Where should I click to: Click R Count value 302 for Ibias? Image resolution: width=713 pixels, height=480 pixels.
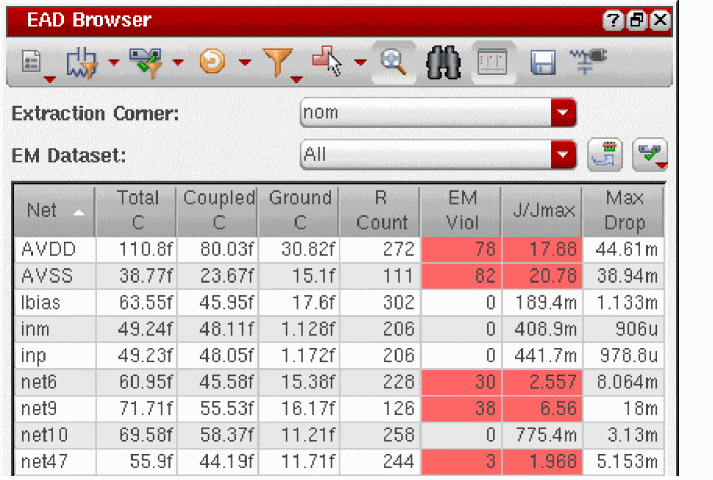(380, 302)
